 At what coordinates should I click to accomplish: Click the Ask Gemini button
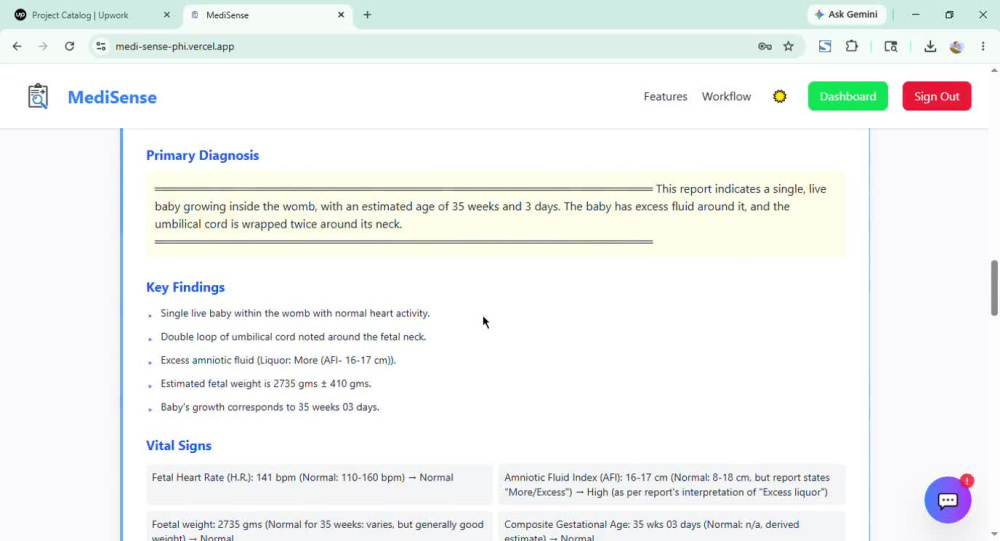coord(846,14)
